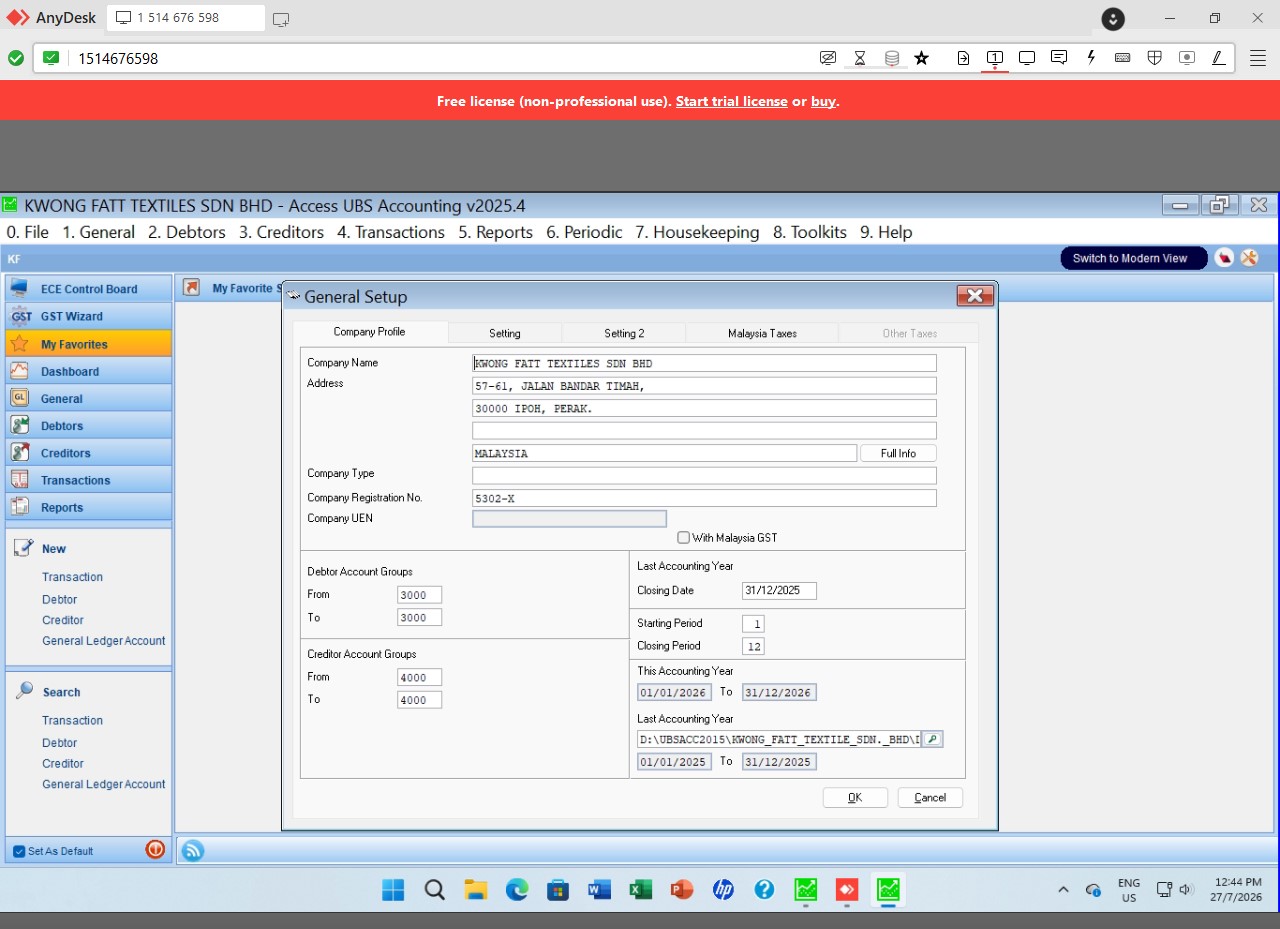Start AnyDesk session recording icon
Viewport: 1280px width, 929px height.
point(1187,58)
